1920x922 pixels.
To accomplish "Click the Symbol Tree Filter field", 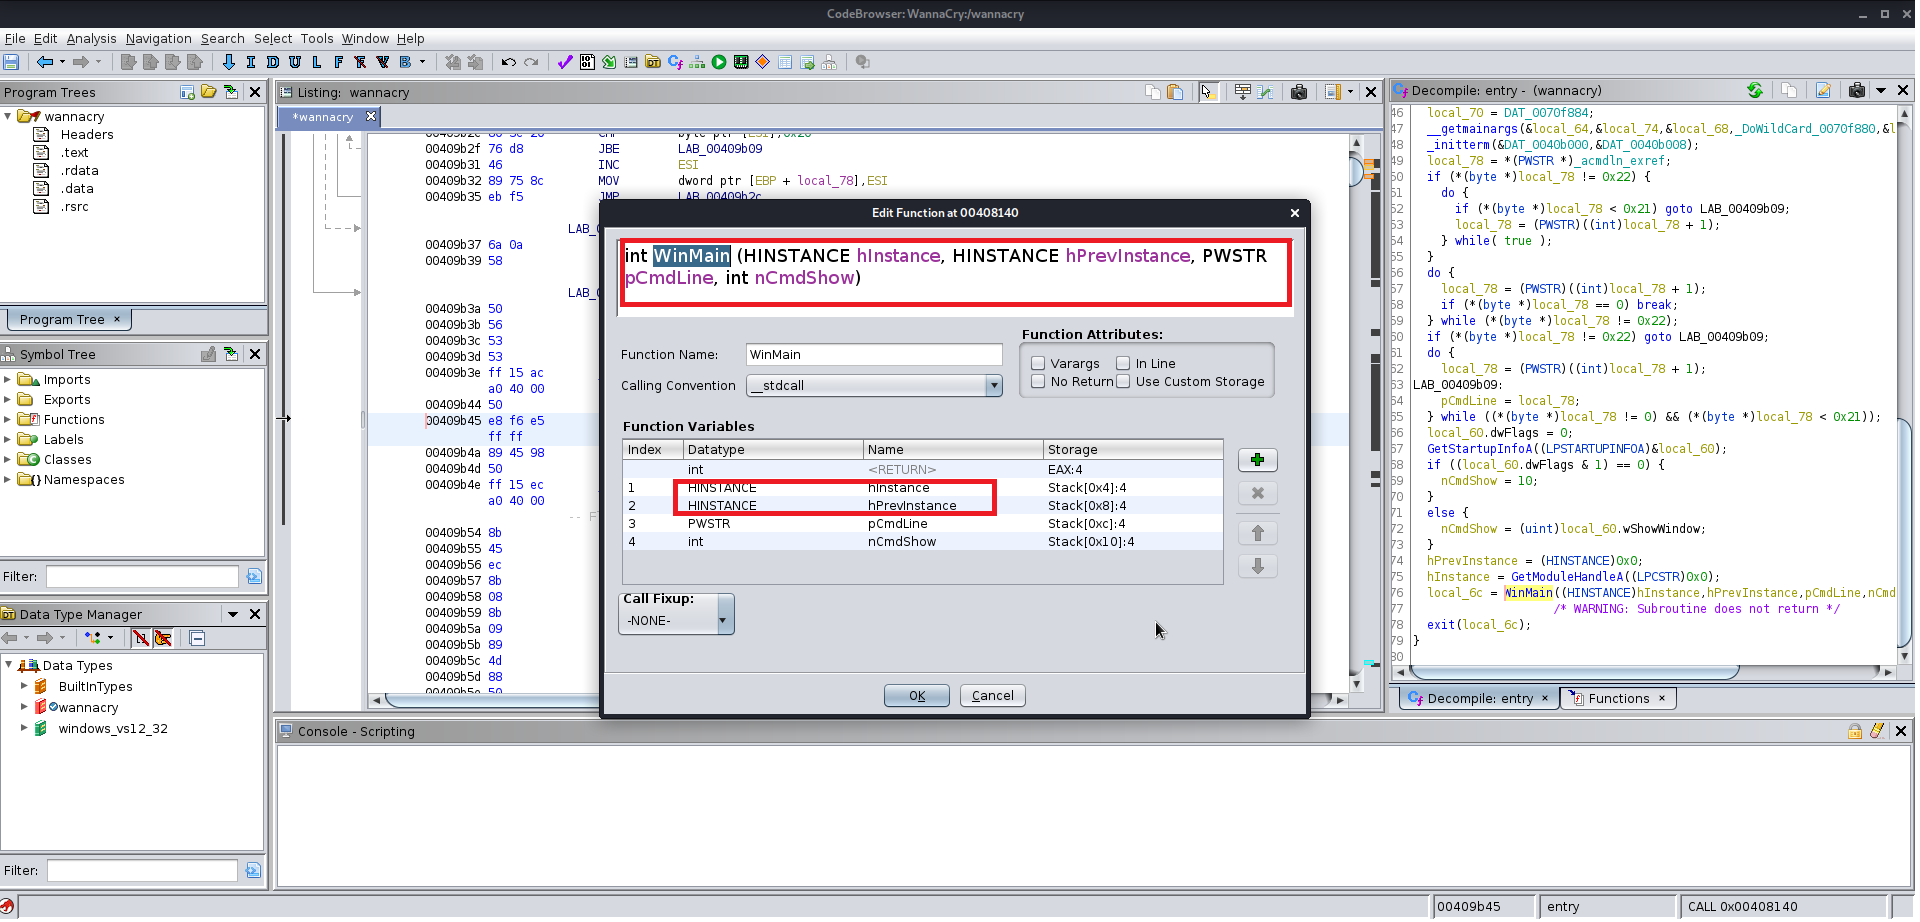I will pos(142,576).
